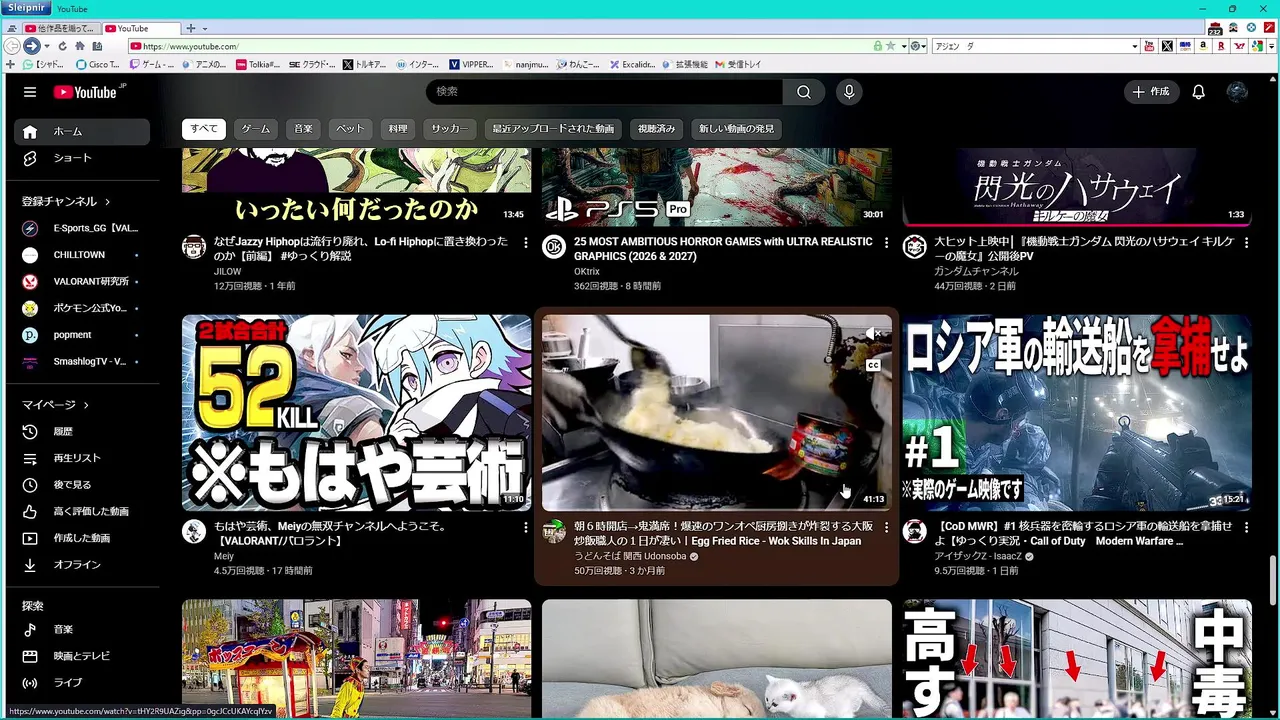This screenshot has width=1280, height=720.
Task: Select the 最近アップロードされた動画 chip
Action: 553,129
